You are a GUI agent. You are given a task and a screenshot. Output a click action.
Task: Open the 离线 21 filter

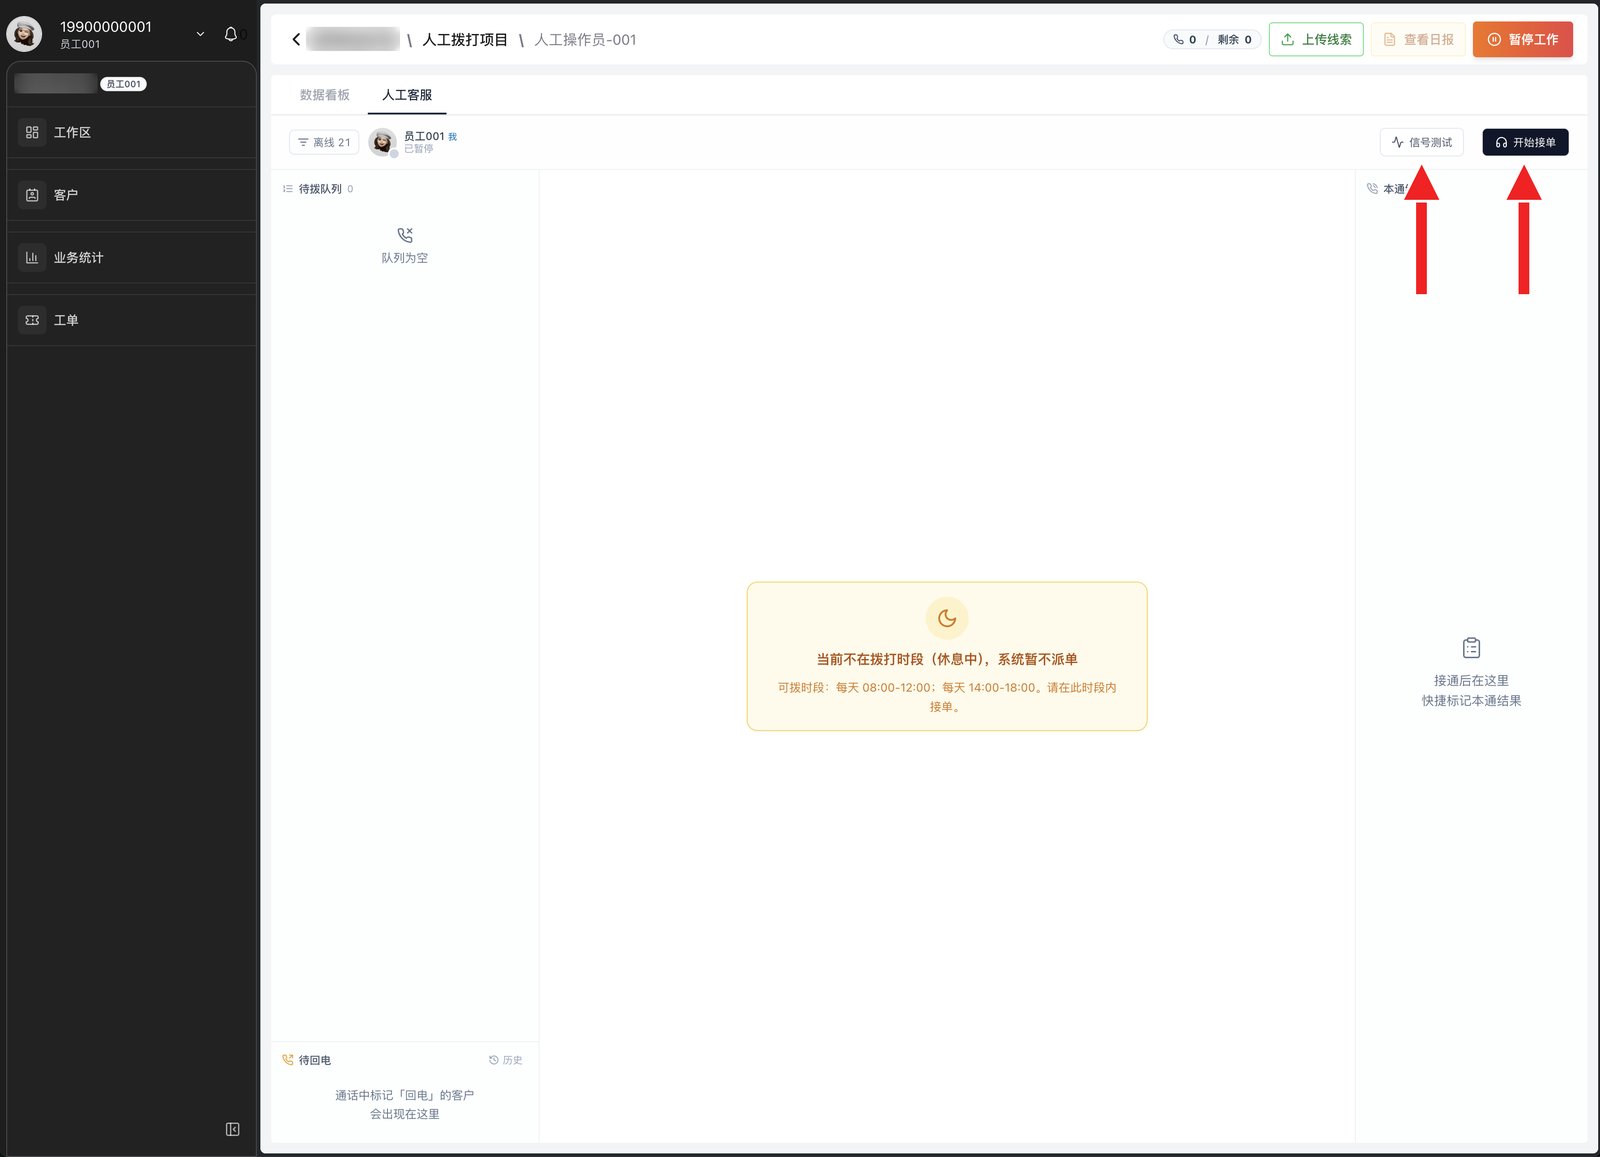324,142
